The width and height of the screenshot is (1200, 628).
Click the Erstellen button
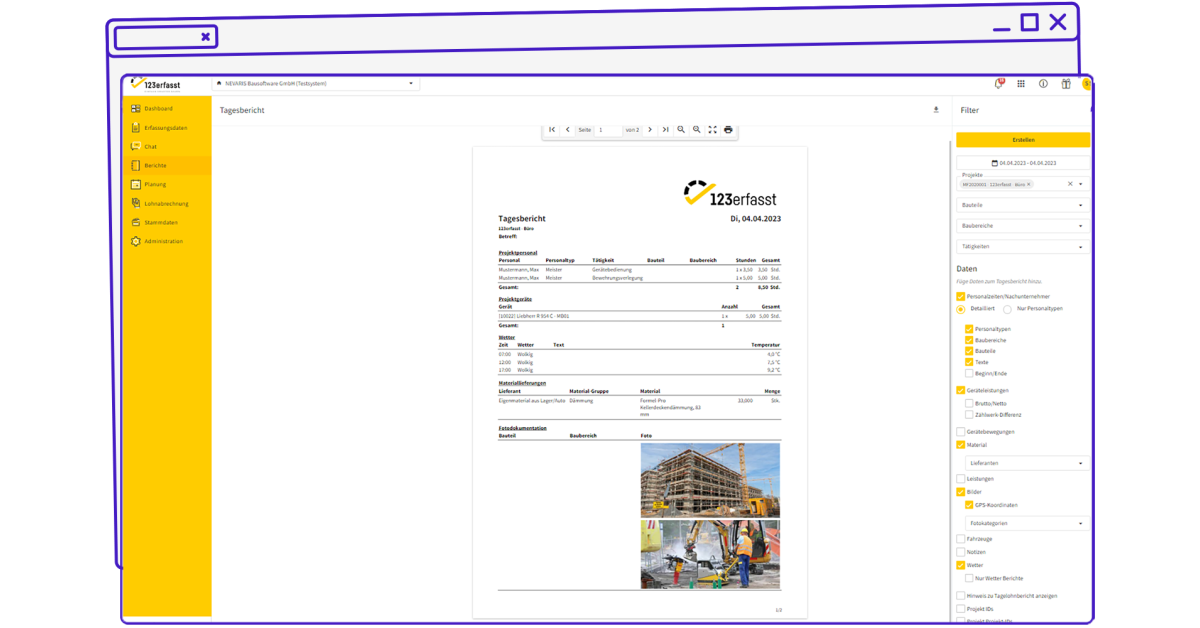(1023, 140)
